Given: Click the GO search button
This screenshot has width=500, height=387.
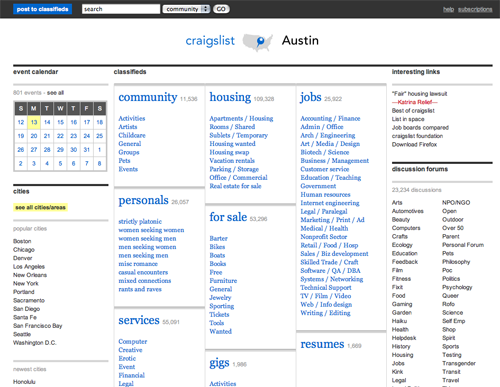Looking at the screenshot, I should (221, 9).
